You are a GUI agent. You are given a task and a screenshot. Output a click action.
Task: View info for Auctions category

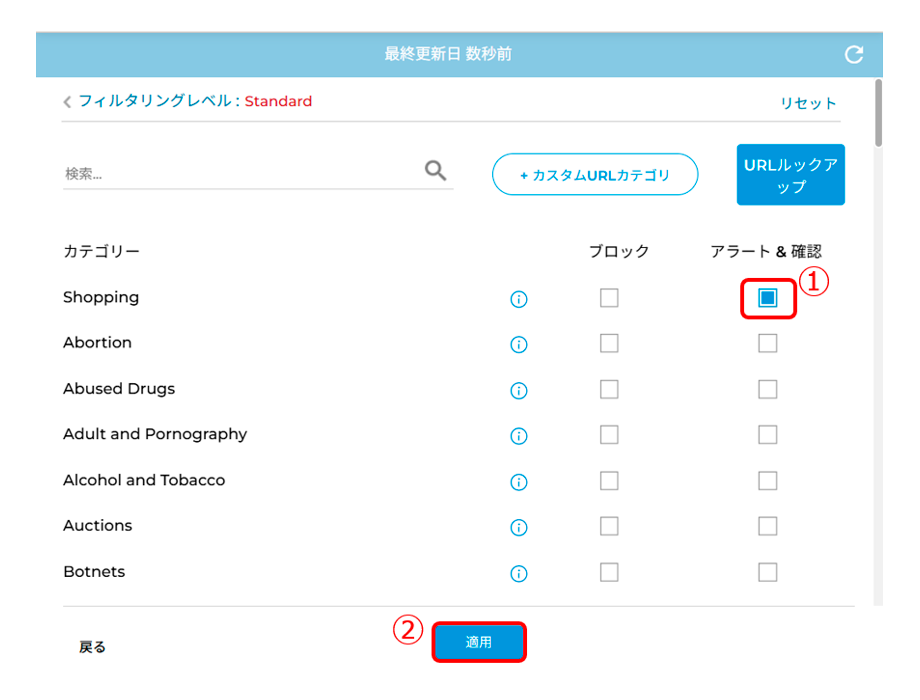tap(519, 527)
